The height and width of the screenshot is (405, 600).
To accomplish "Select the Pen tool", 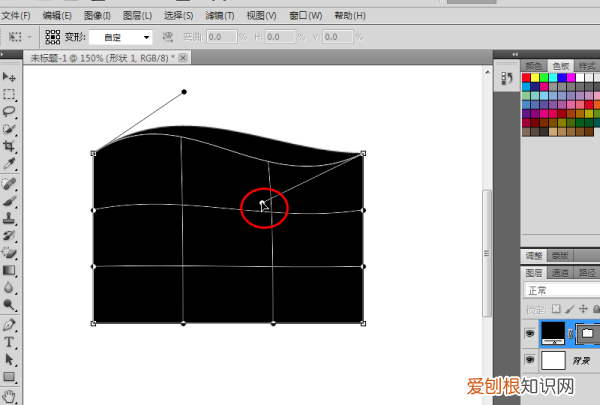I will (9, 324).
